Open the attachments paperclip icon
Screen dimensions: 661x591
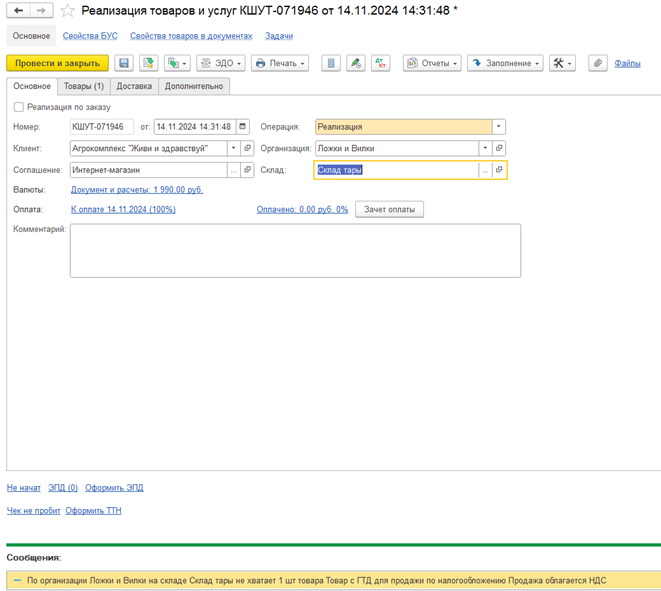click(x=597, y=63)
